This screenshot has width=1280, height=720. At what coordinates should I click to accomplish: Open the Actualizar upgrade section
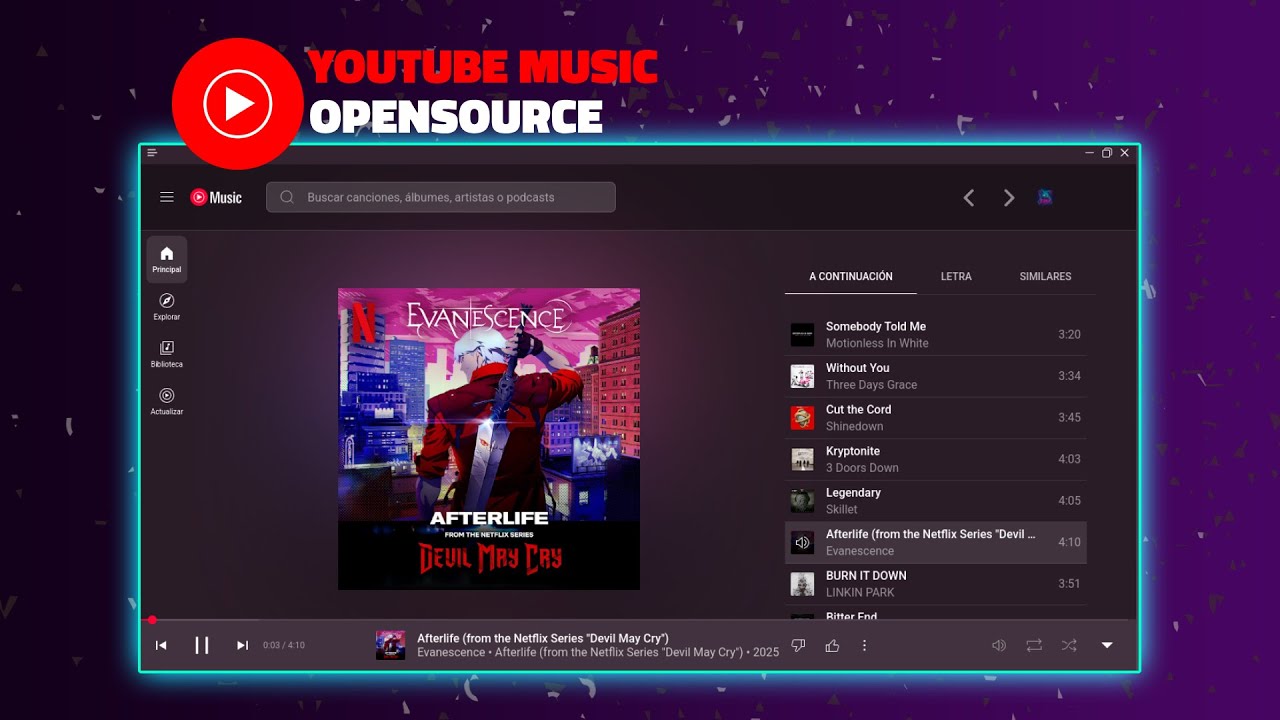167,401
